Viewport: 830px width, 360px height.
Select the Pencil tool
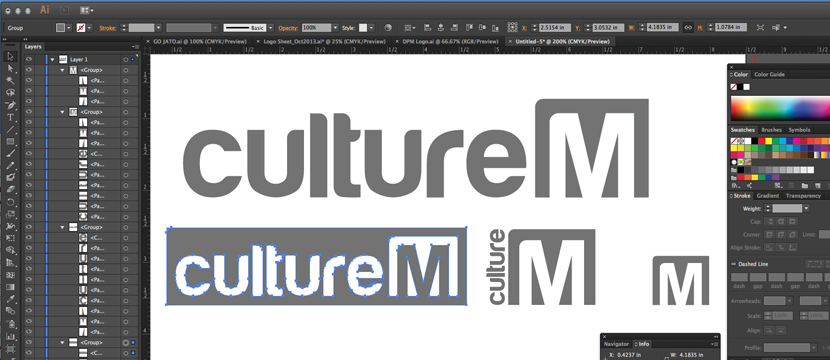11,166
